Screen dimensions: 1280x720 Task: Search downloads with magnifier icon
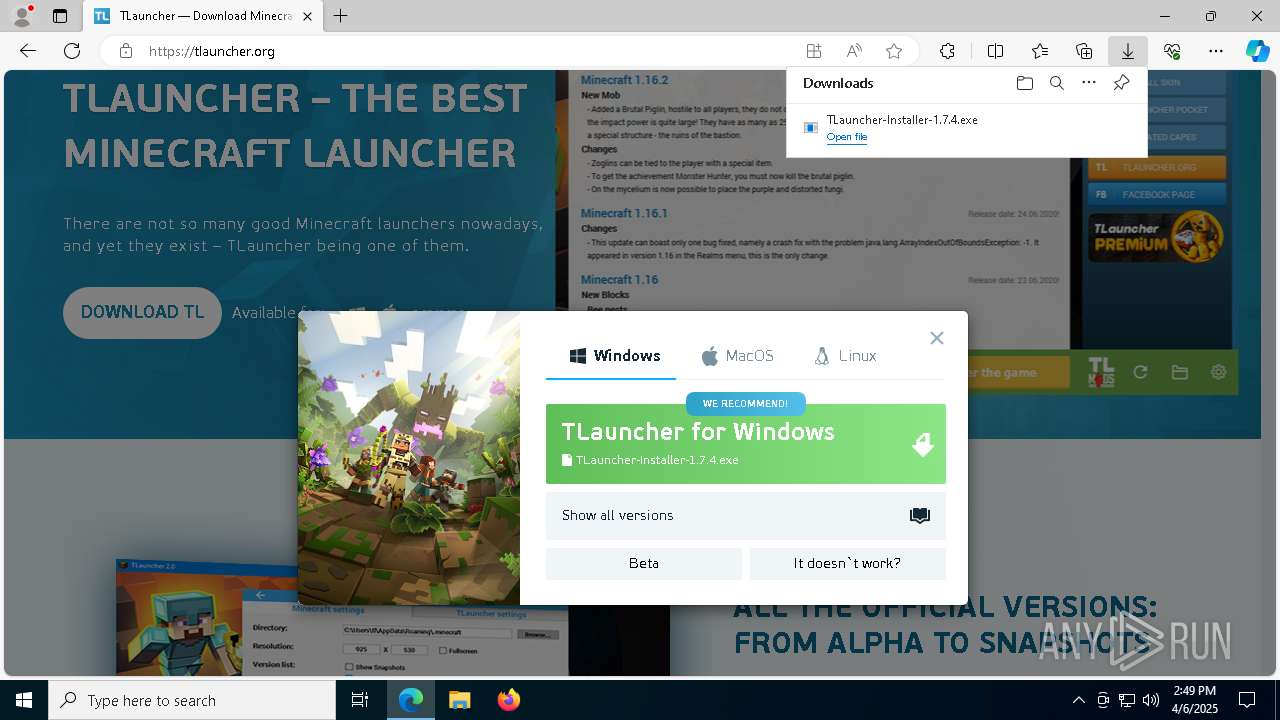tap(1057, 83)
